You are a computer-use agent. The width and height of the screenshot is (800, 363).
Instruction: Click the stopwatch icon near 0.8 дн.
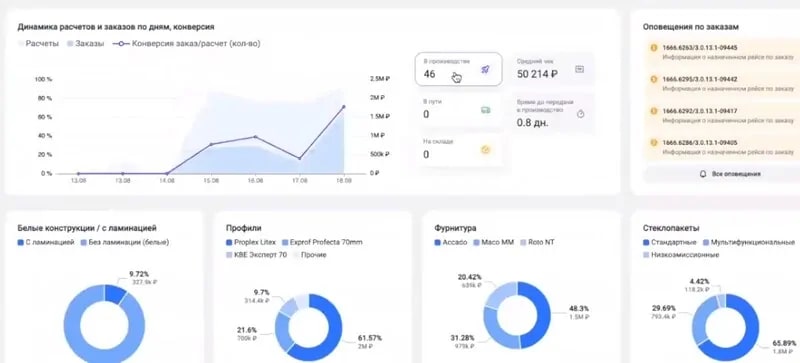pos(580,114)
